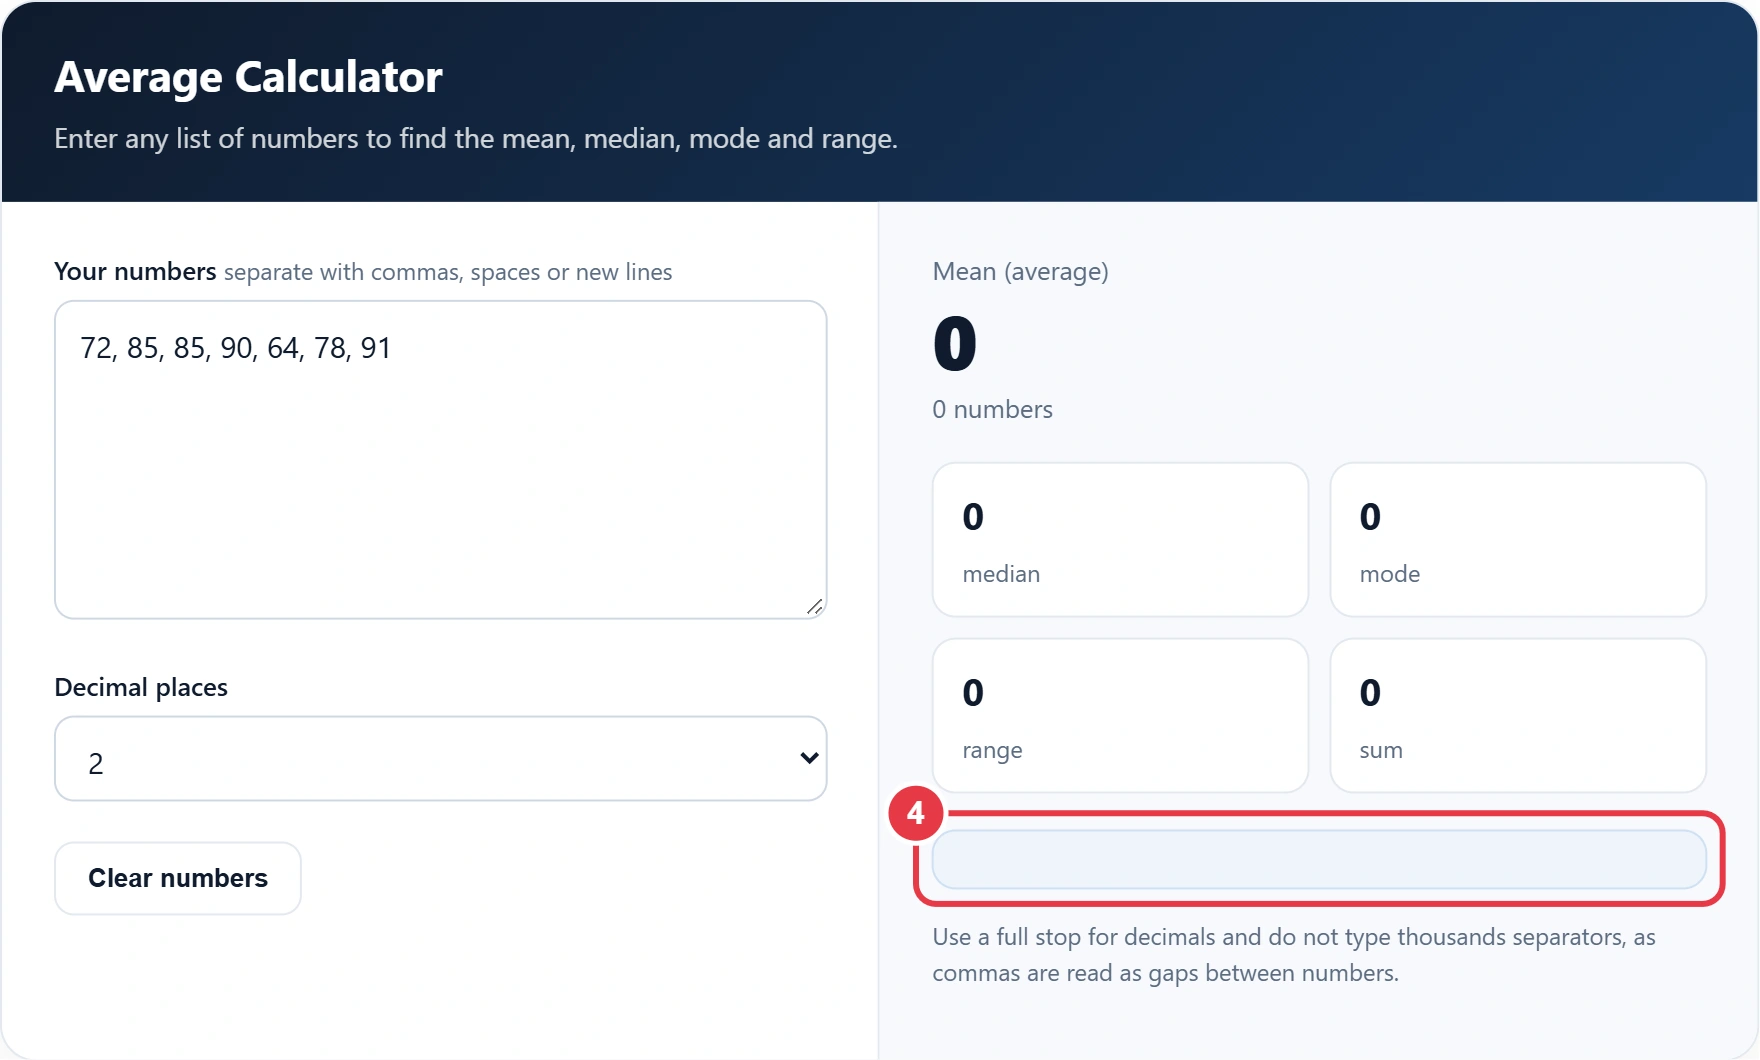This screenshot has width=1760, height=1060.
Task: Click the range result card
Action: point(1120,716)
